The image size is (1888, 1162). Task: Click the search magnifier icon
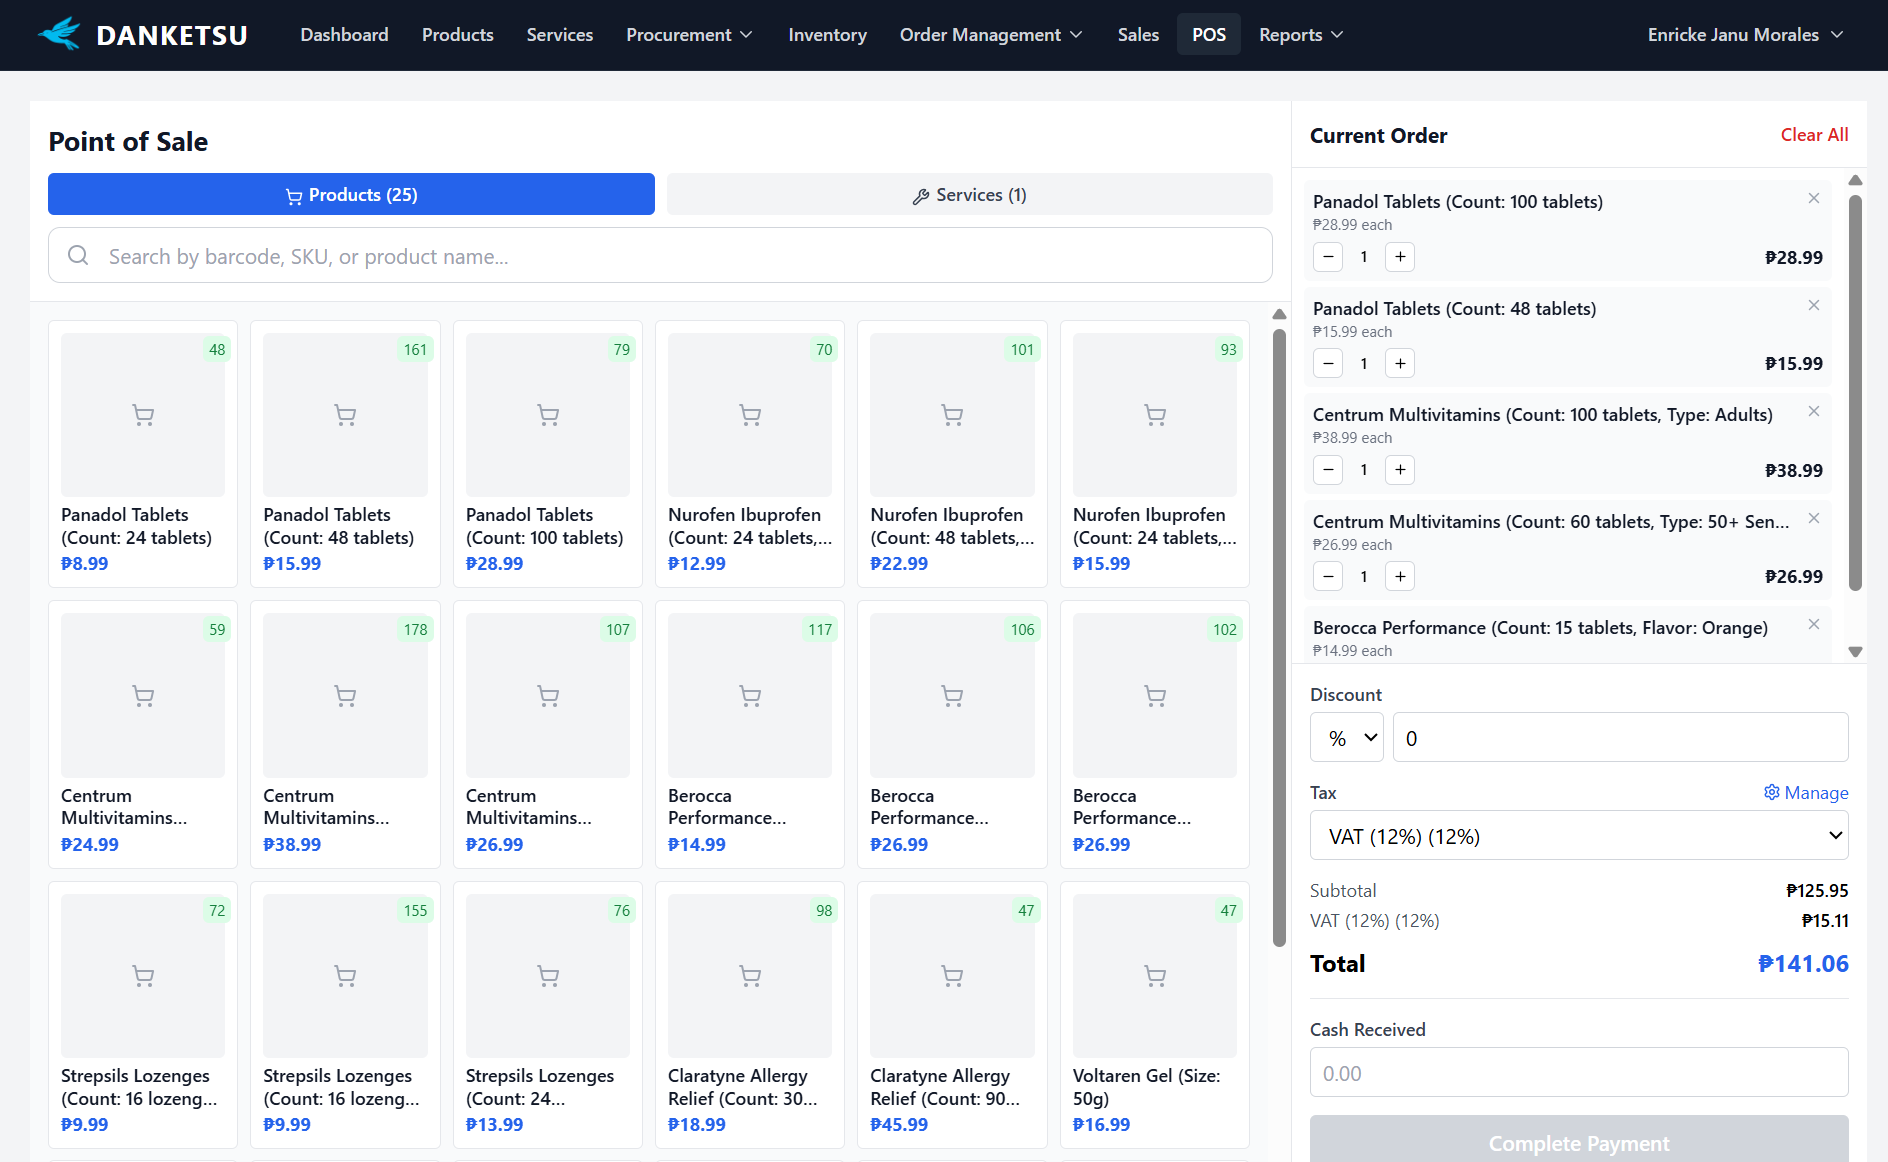pos(78,256)
